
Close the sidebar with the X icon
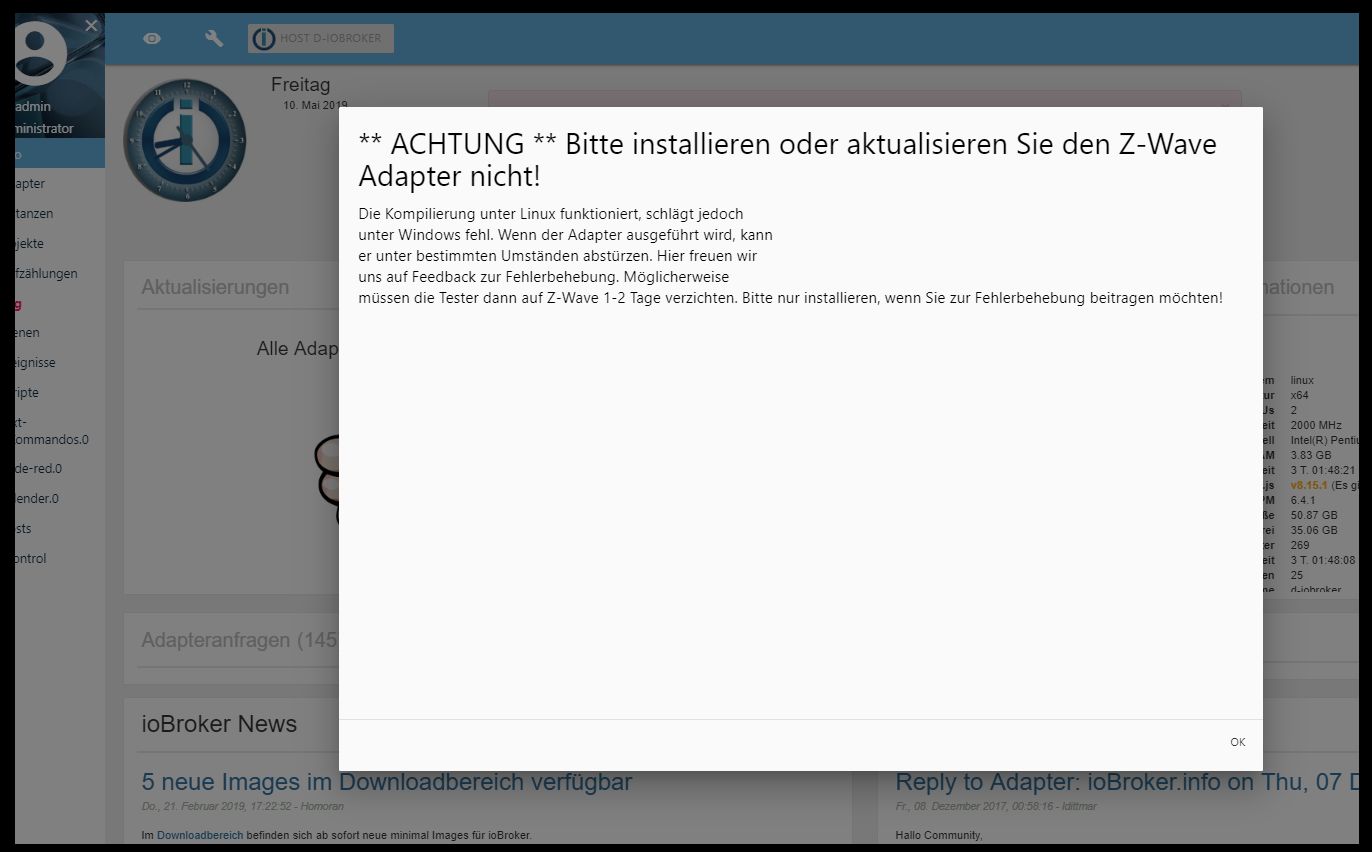point(91,26)
